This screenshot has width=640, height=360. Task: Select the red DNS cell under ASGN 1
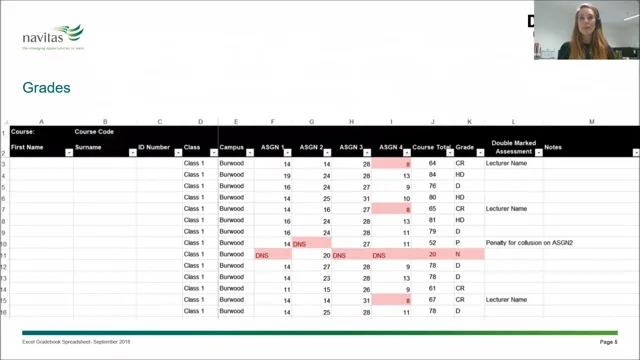coord(273,255)
